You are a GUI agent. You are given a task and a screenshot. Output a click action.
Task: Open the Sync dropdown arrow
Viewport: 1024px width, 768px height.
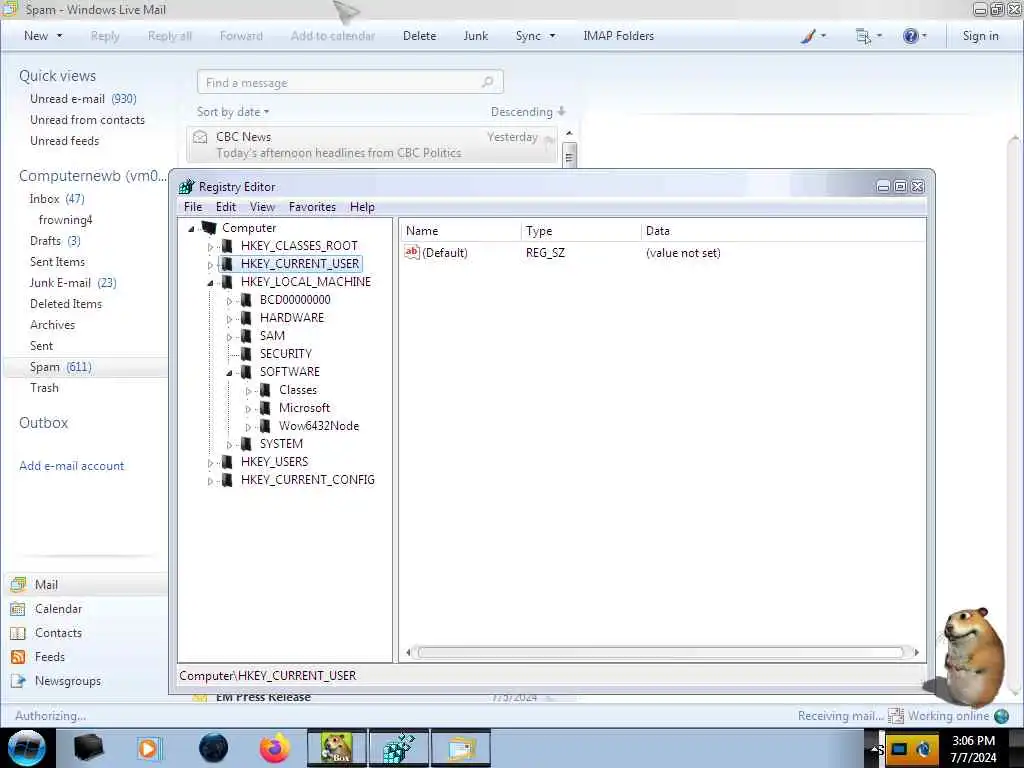pyautogui.click(x=552, y=36)
